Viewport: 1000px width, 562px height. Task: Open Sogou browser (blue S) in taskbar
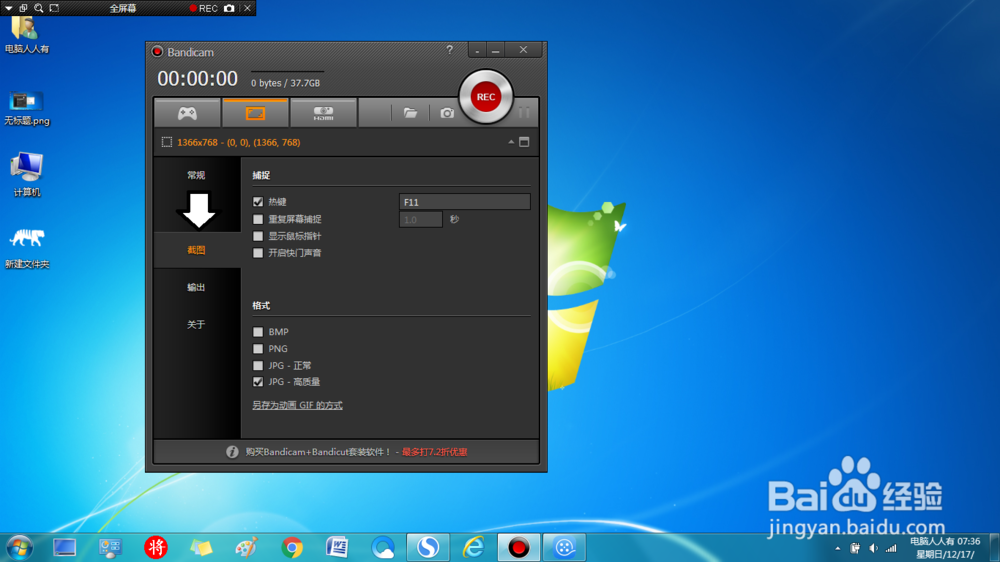coord(428,547)
